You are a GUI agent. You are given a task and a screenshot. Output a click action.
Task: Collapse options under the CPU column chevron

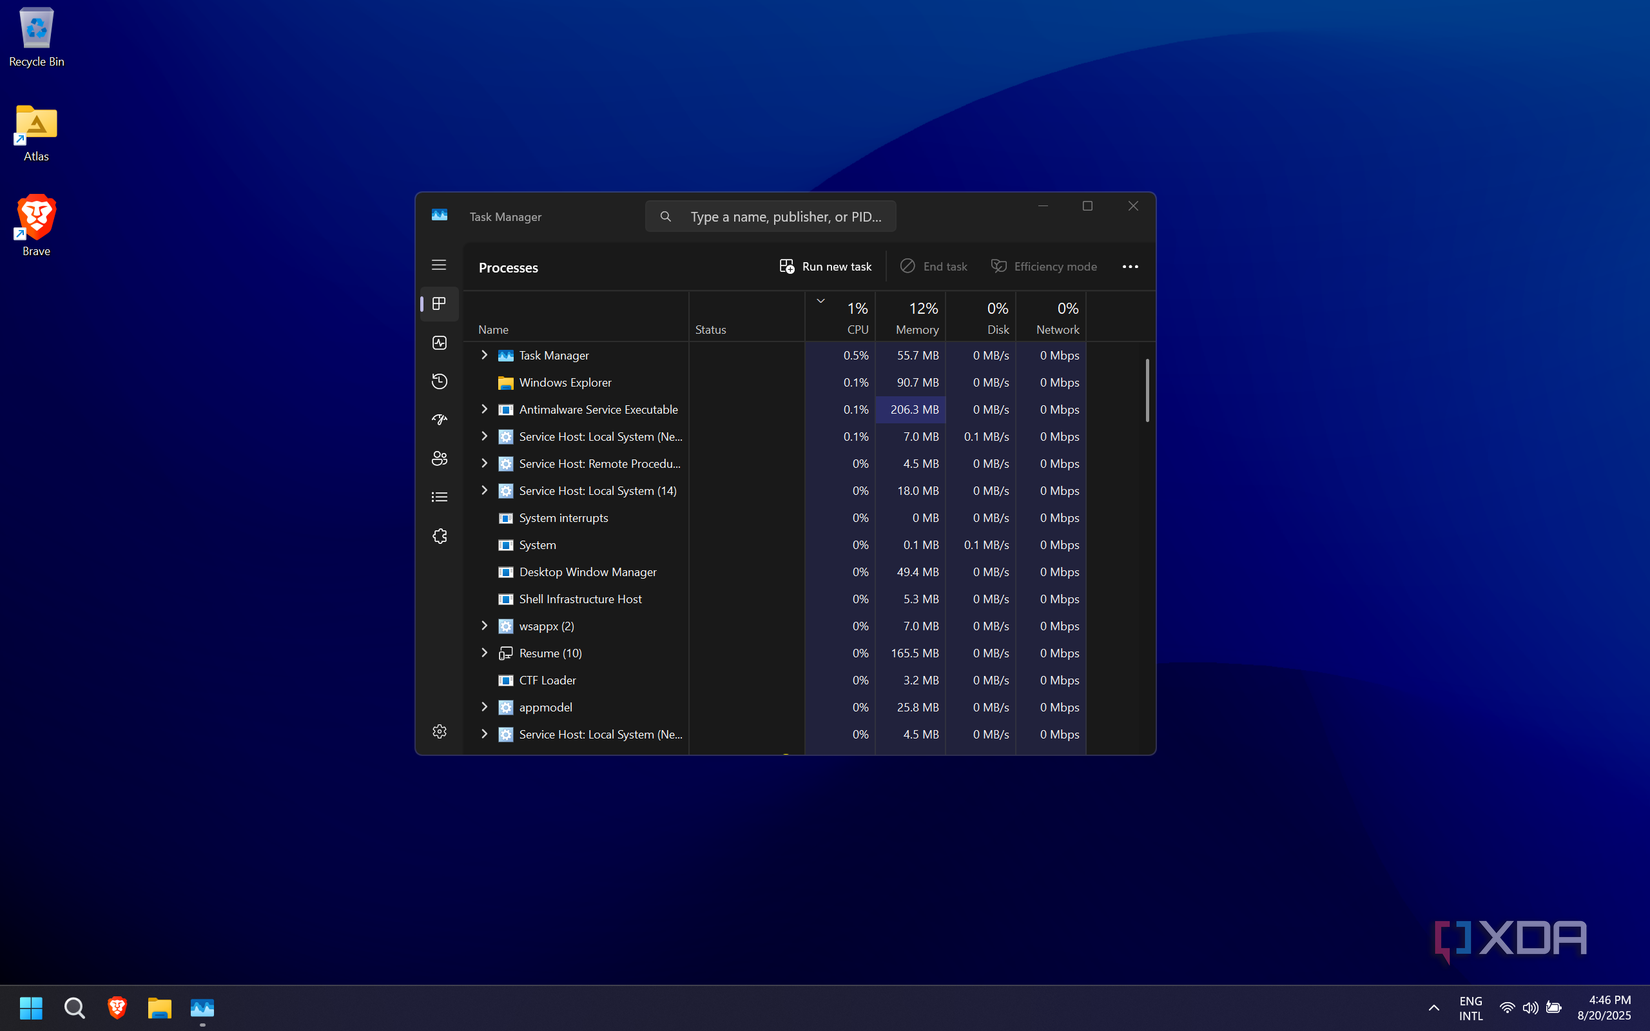[x=820, y=300]
